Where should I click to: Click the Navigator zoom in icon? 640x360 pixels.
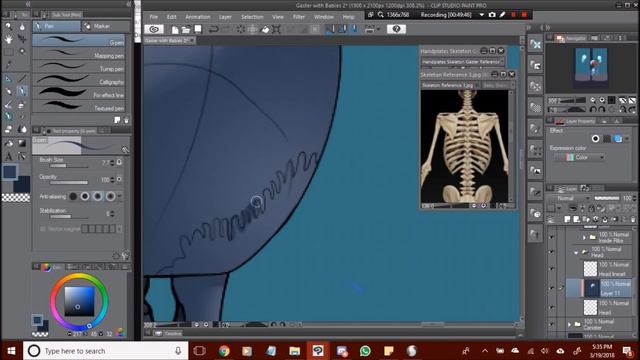tap(602, 100)
